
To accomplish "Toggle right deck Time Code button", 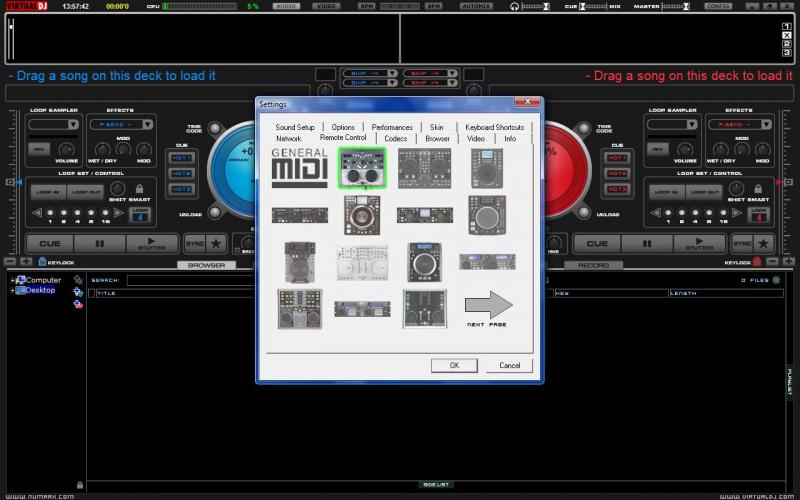I will (584, 128).
